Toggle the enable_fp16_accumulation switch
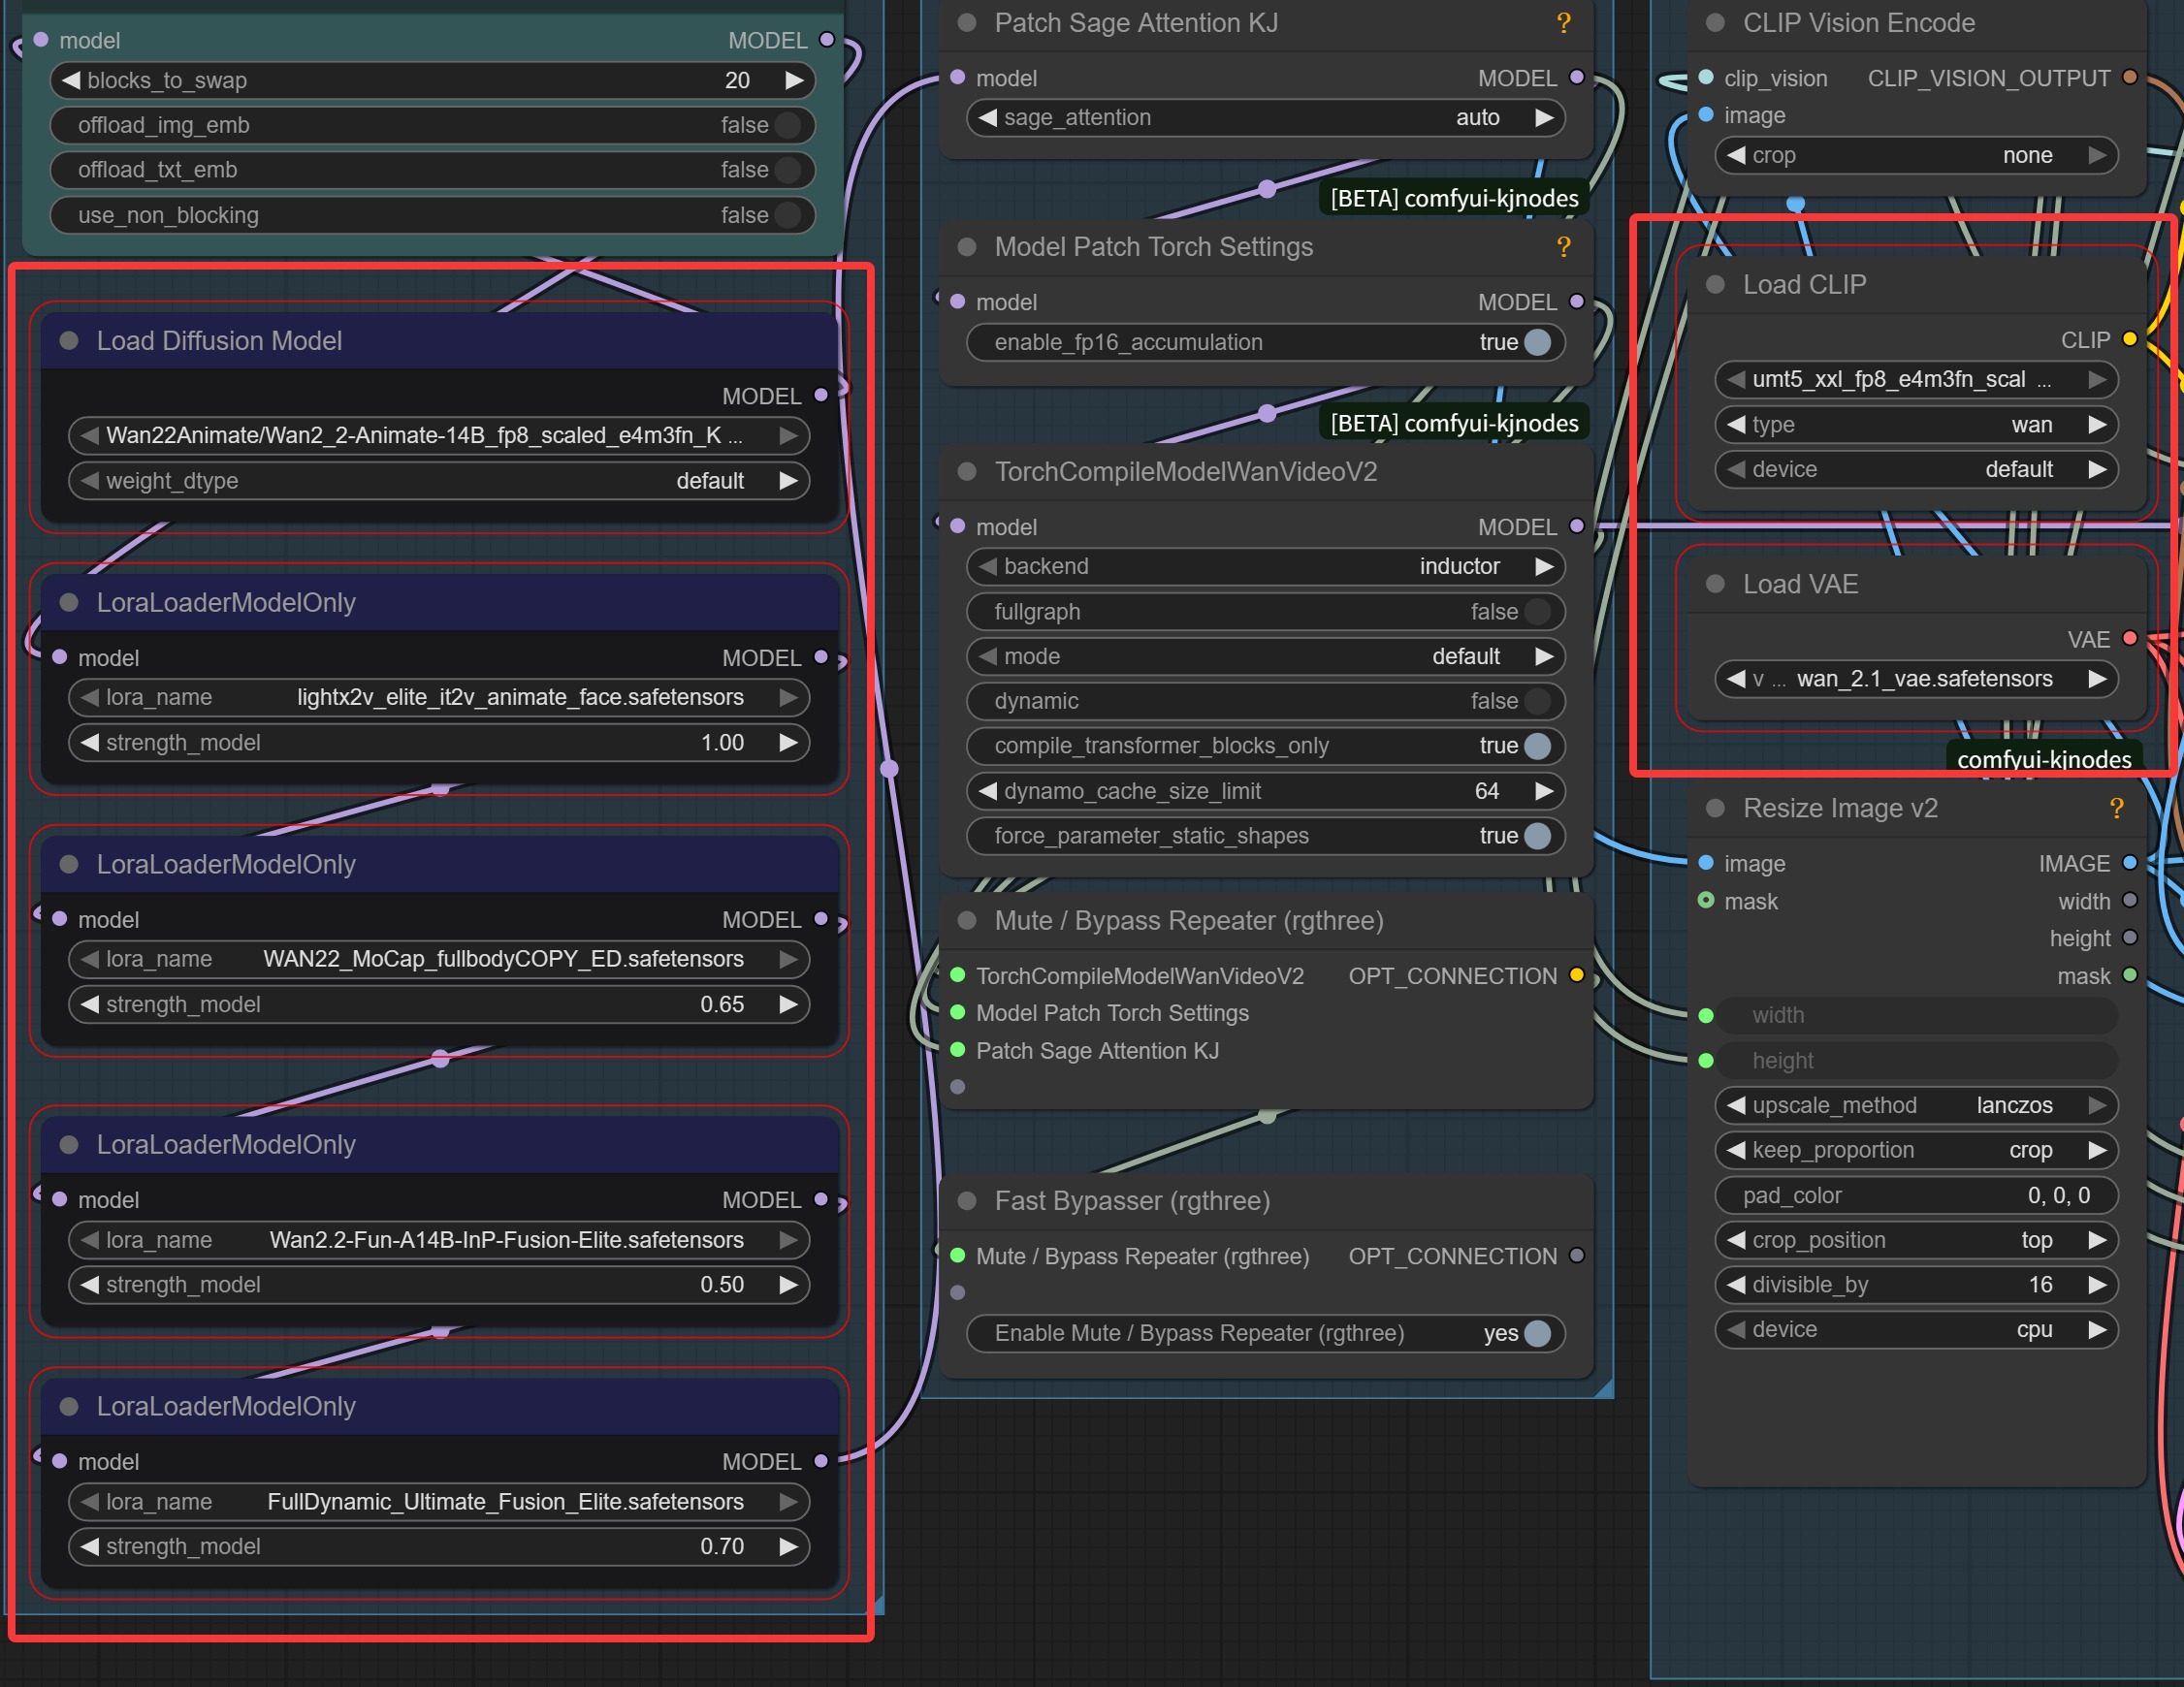 pos(1537,342)
